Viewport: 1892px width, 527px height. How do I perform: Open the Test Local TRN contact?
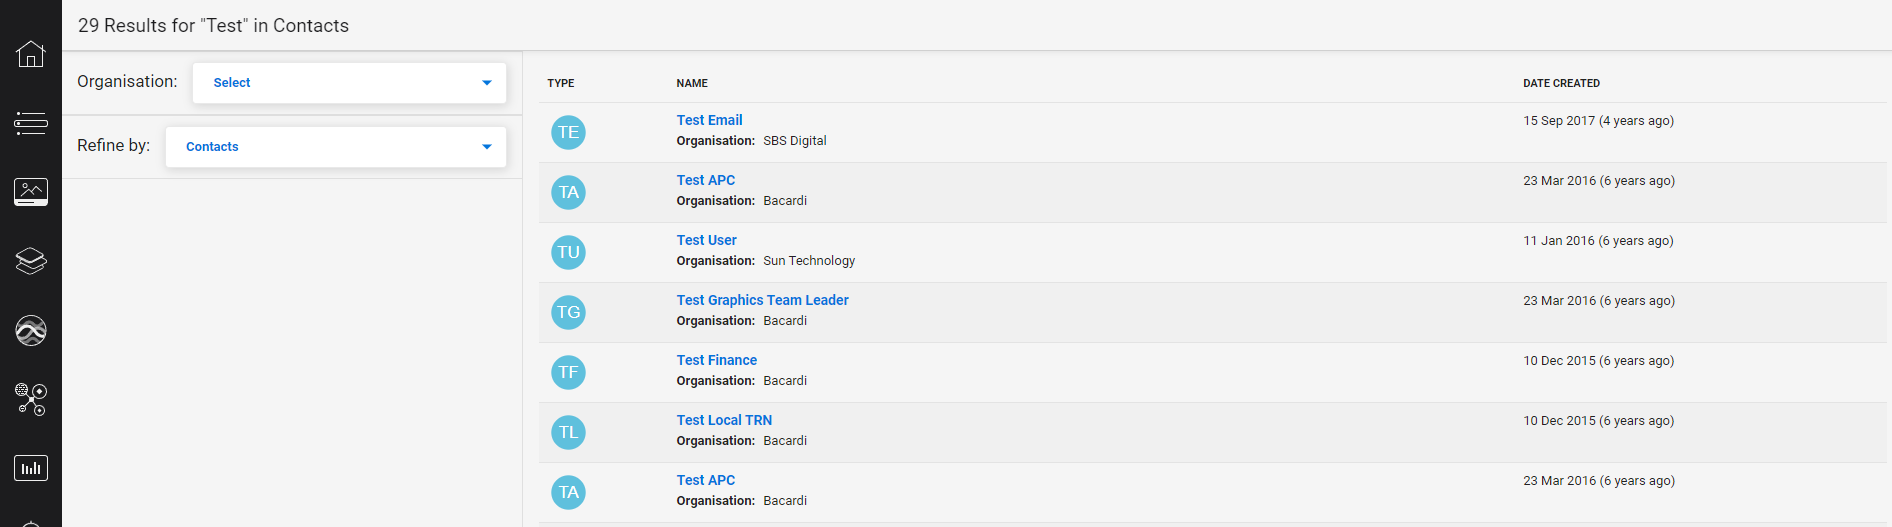pyautogui.click(x=724, y=420)
